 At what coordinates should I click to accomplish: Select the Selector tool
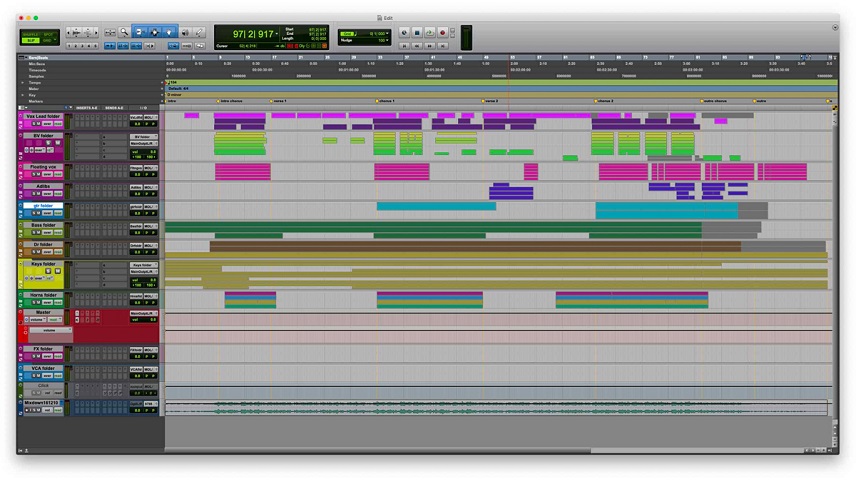154,33
